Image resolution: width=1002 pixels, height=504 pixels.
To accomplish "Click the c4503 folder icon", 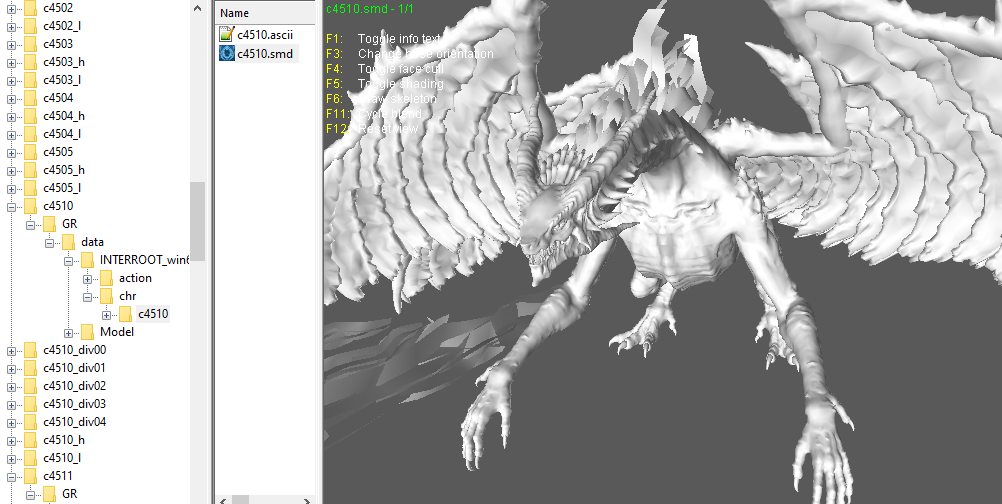I will 30,44.
